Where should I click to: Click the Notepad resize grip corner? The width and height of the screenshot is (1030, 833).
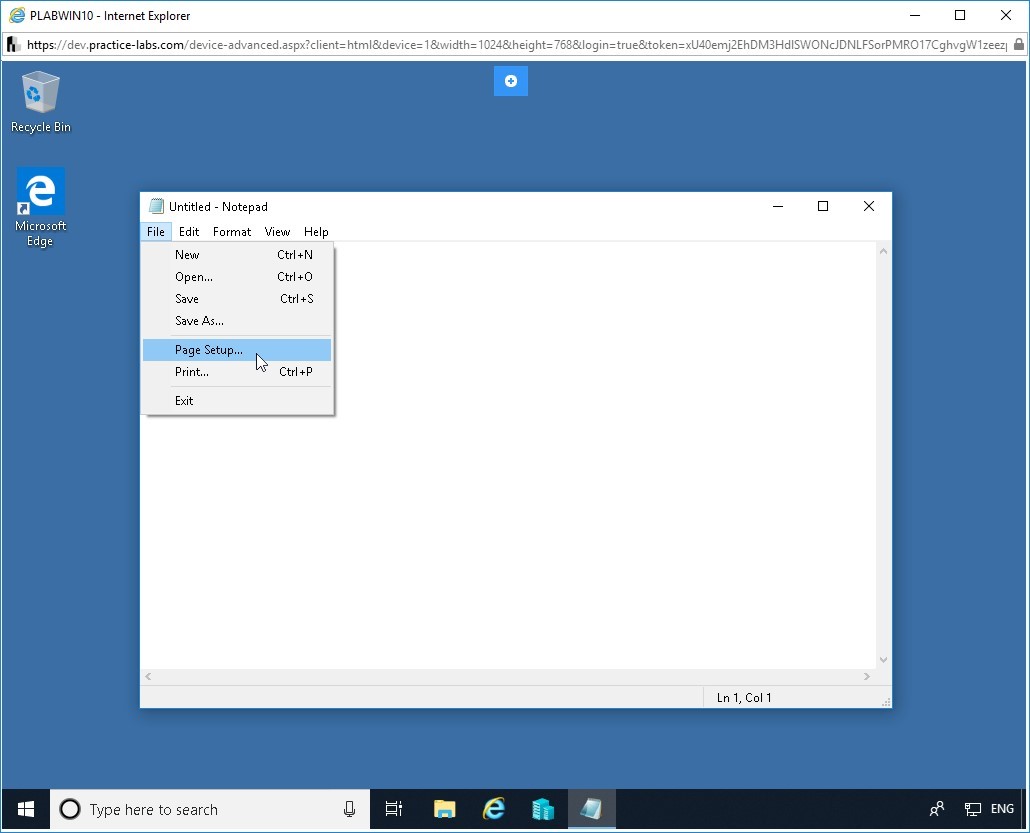[x=885, y=702]
